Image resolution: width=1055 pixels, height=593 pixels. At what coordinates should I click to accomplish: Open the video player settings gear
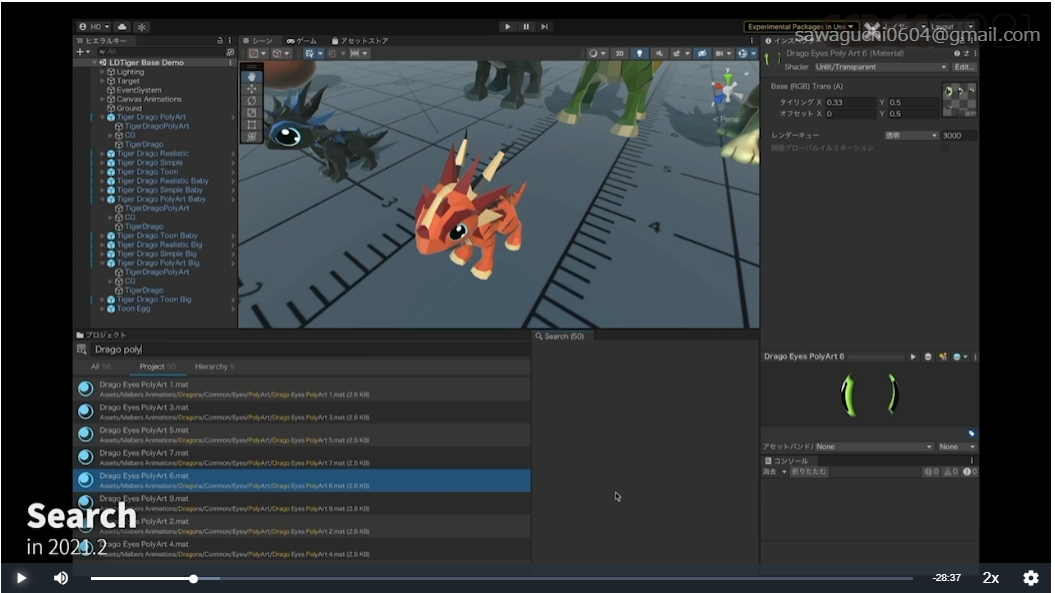pos(1031,578)
